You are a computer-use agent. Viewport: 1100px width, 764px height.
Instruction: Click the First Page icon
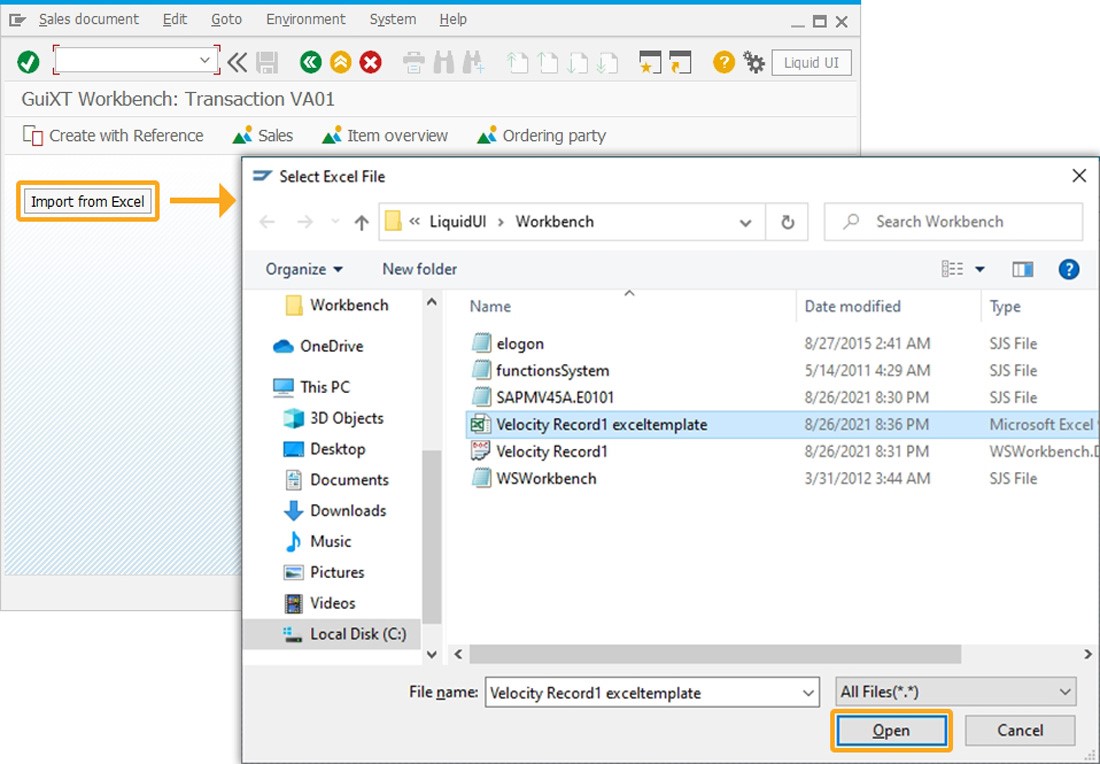(x=517, y=62)
